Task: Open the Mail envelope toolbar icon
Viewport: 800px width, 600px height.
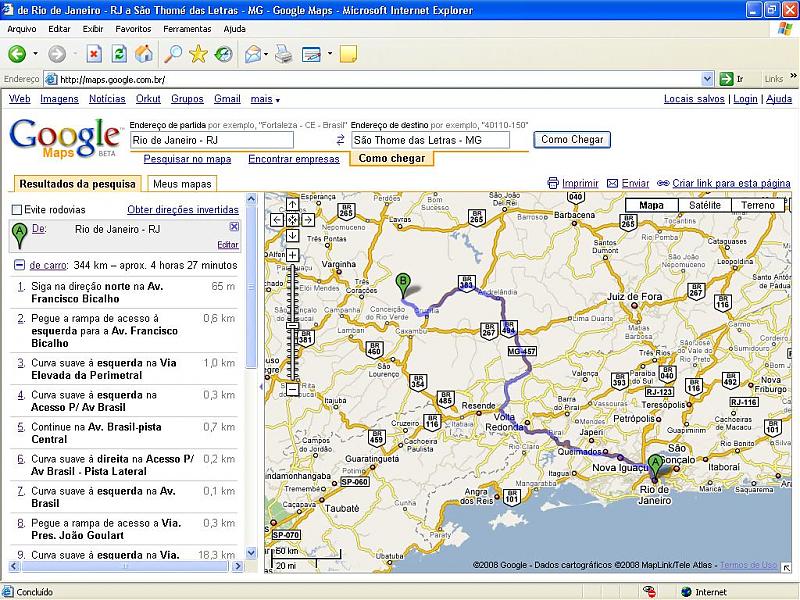Action: (253, 54)
